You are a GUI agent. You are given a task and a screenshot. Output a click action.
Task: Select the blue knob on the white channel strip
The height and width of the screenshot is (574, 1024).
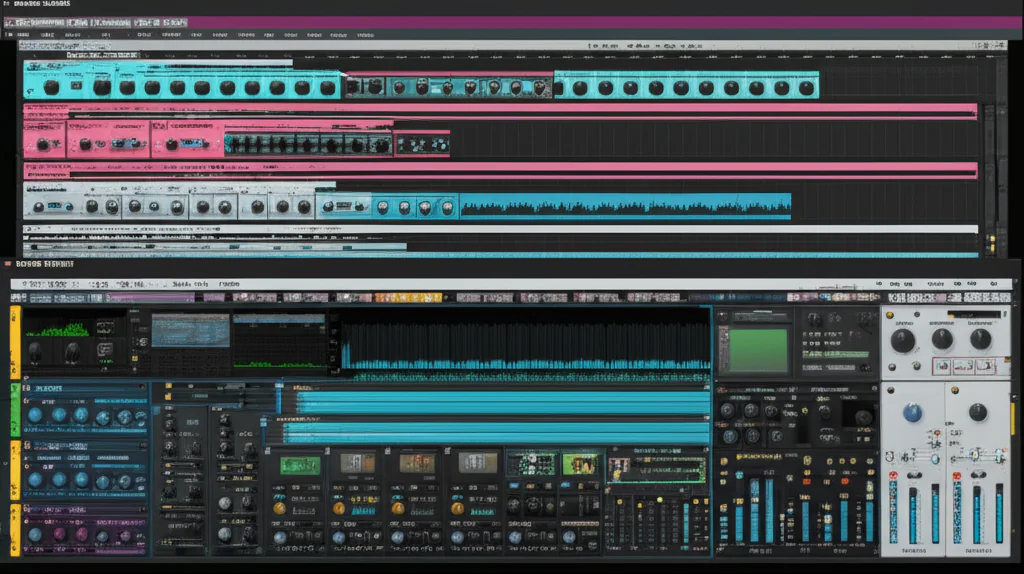pos(912,413)
